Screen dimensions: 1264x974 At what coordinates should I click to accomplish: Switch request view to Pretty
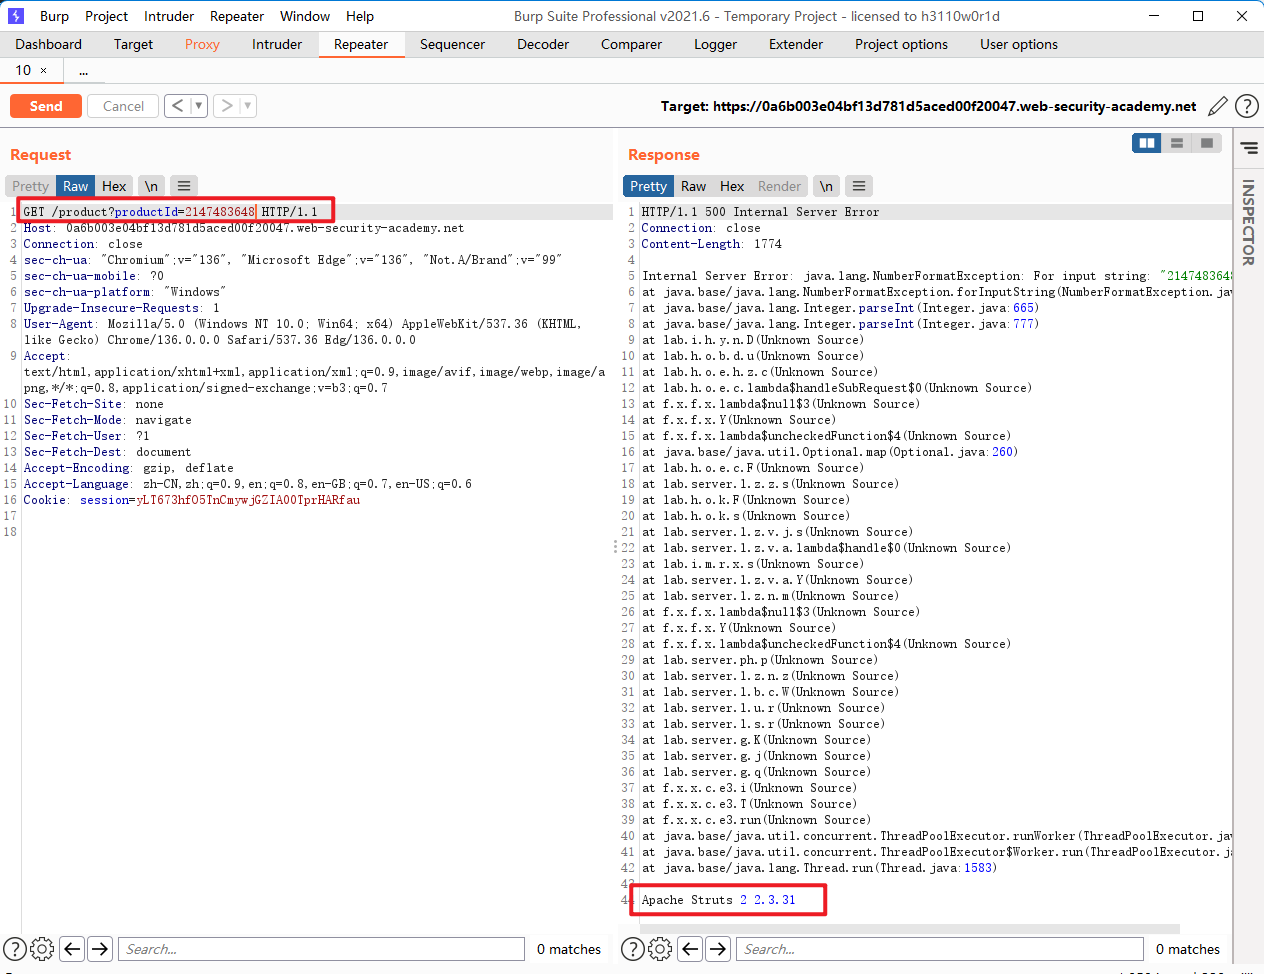coord(30,186)
